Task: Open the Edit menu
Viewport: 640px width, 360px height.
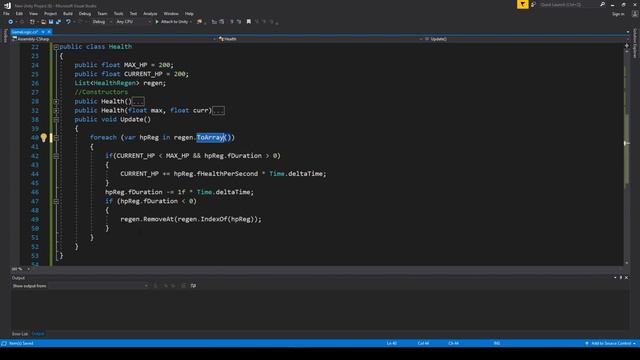Action: click(x=19, y=14)
